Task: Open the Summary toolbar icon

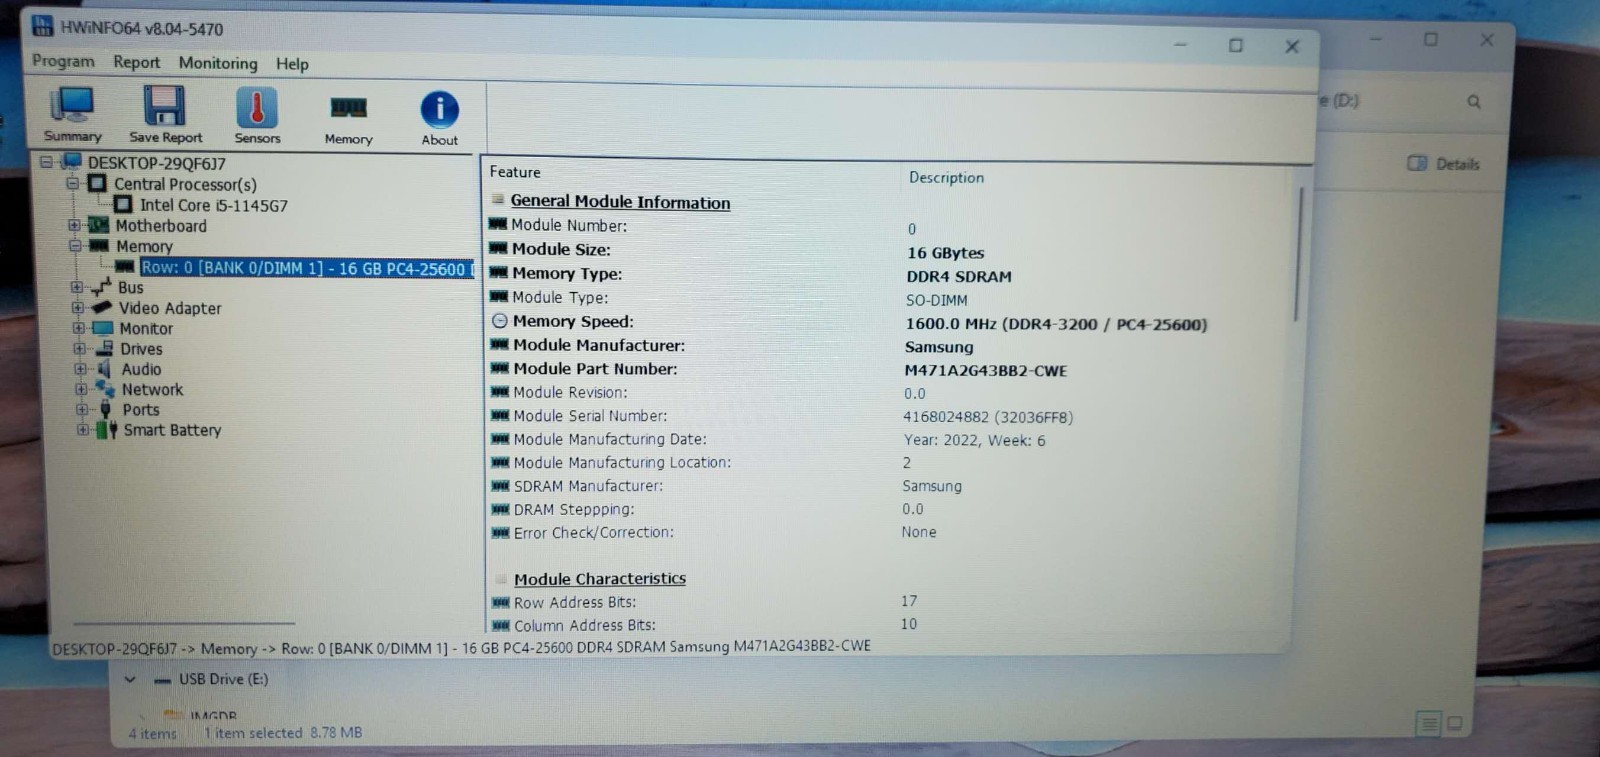Action: pos(72,113)
